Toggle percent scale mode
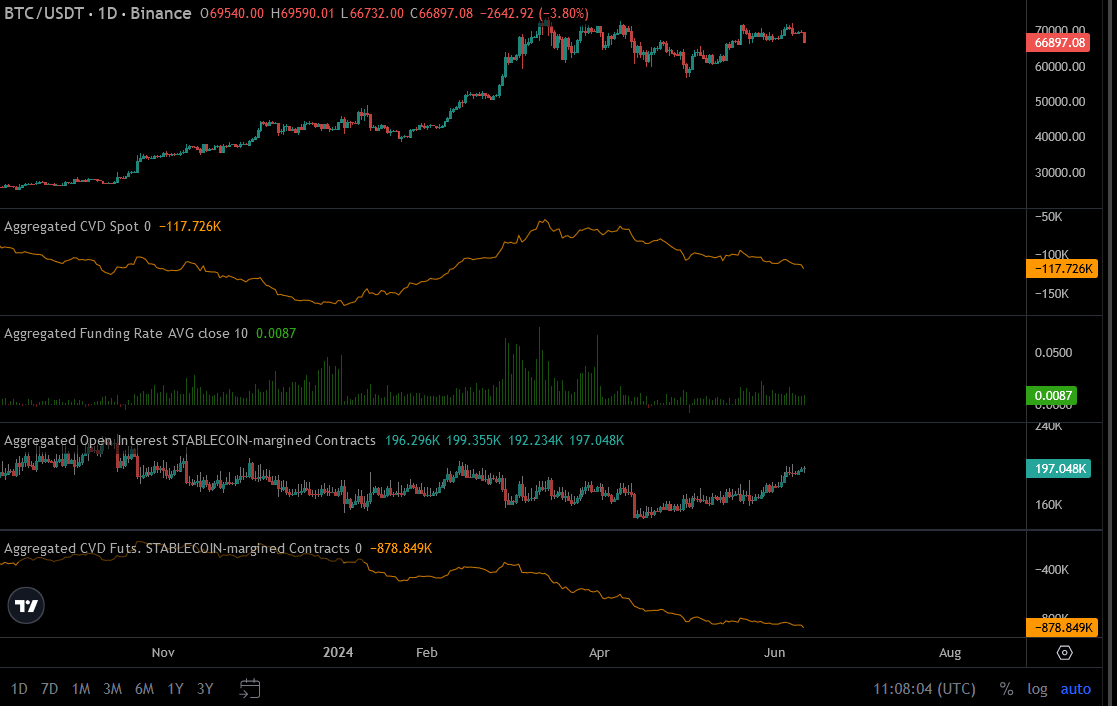 click(x=1006, y=689)
